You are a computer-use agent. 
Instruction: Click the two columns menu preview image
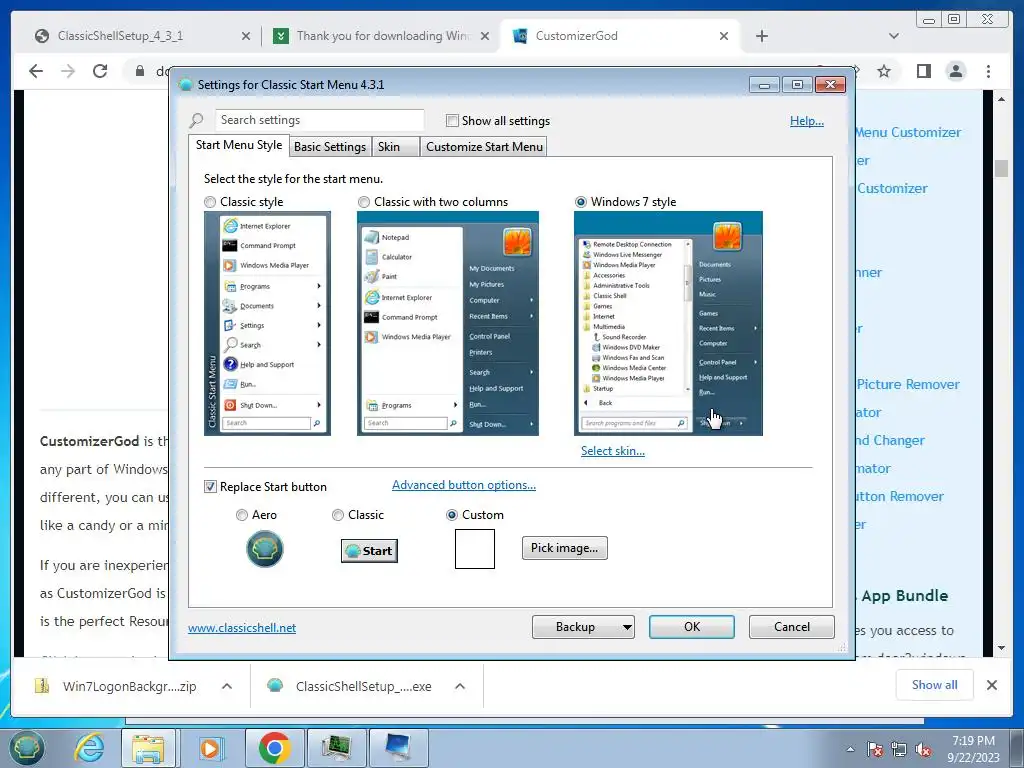coord(448,323)
